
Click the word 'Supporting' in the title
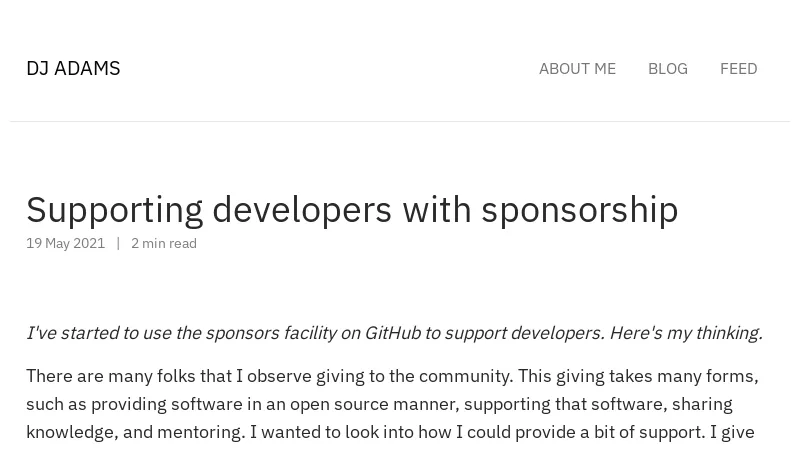click(114, 210)
